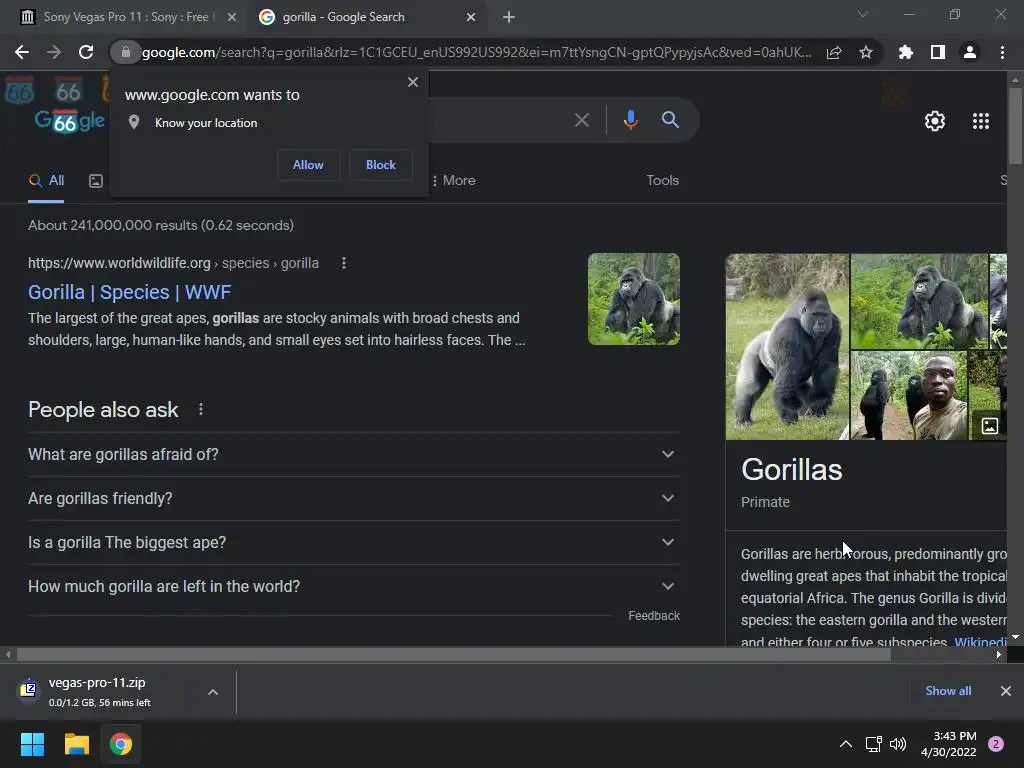This screenshot has width=1024, height=768.
Task: Reload the page with the refresh icon
Action: click(86, 52)
